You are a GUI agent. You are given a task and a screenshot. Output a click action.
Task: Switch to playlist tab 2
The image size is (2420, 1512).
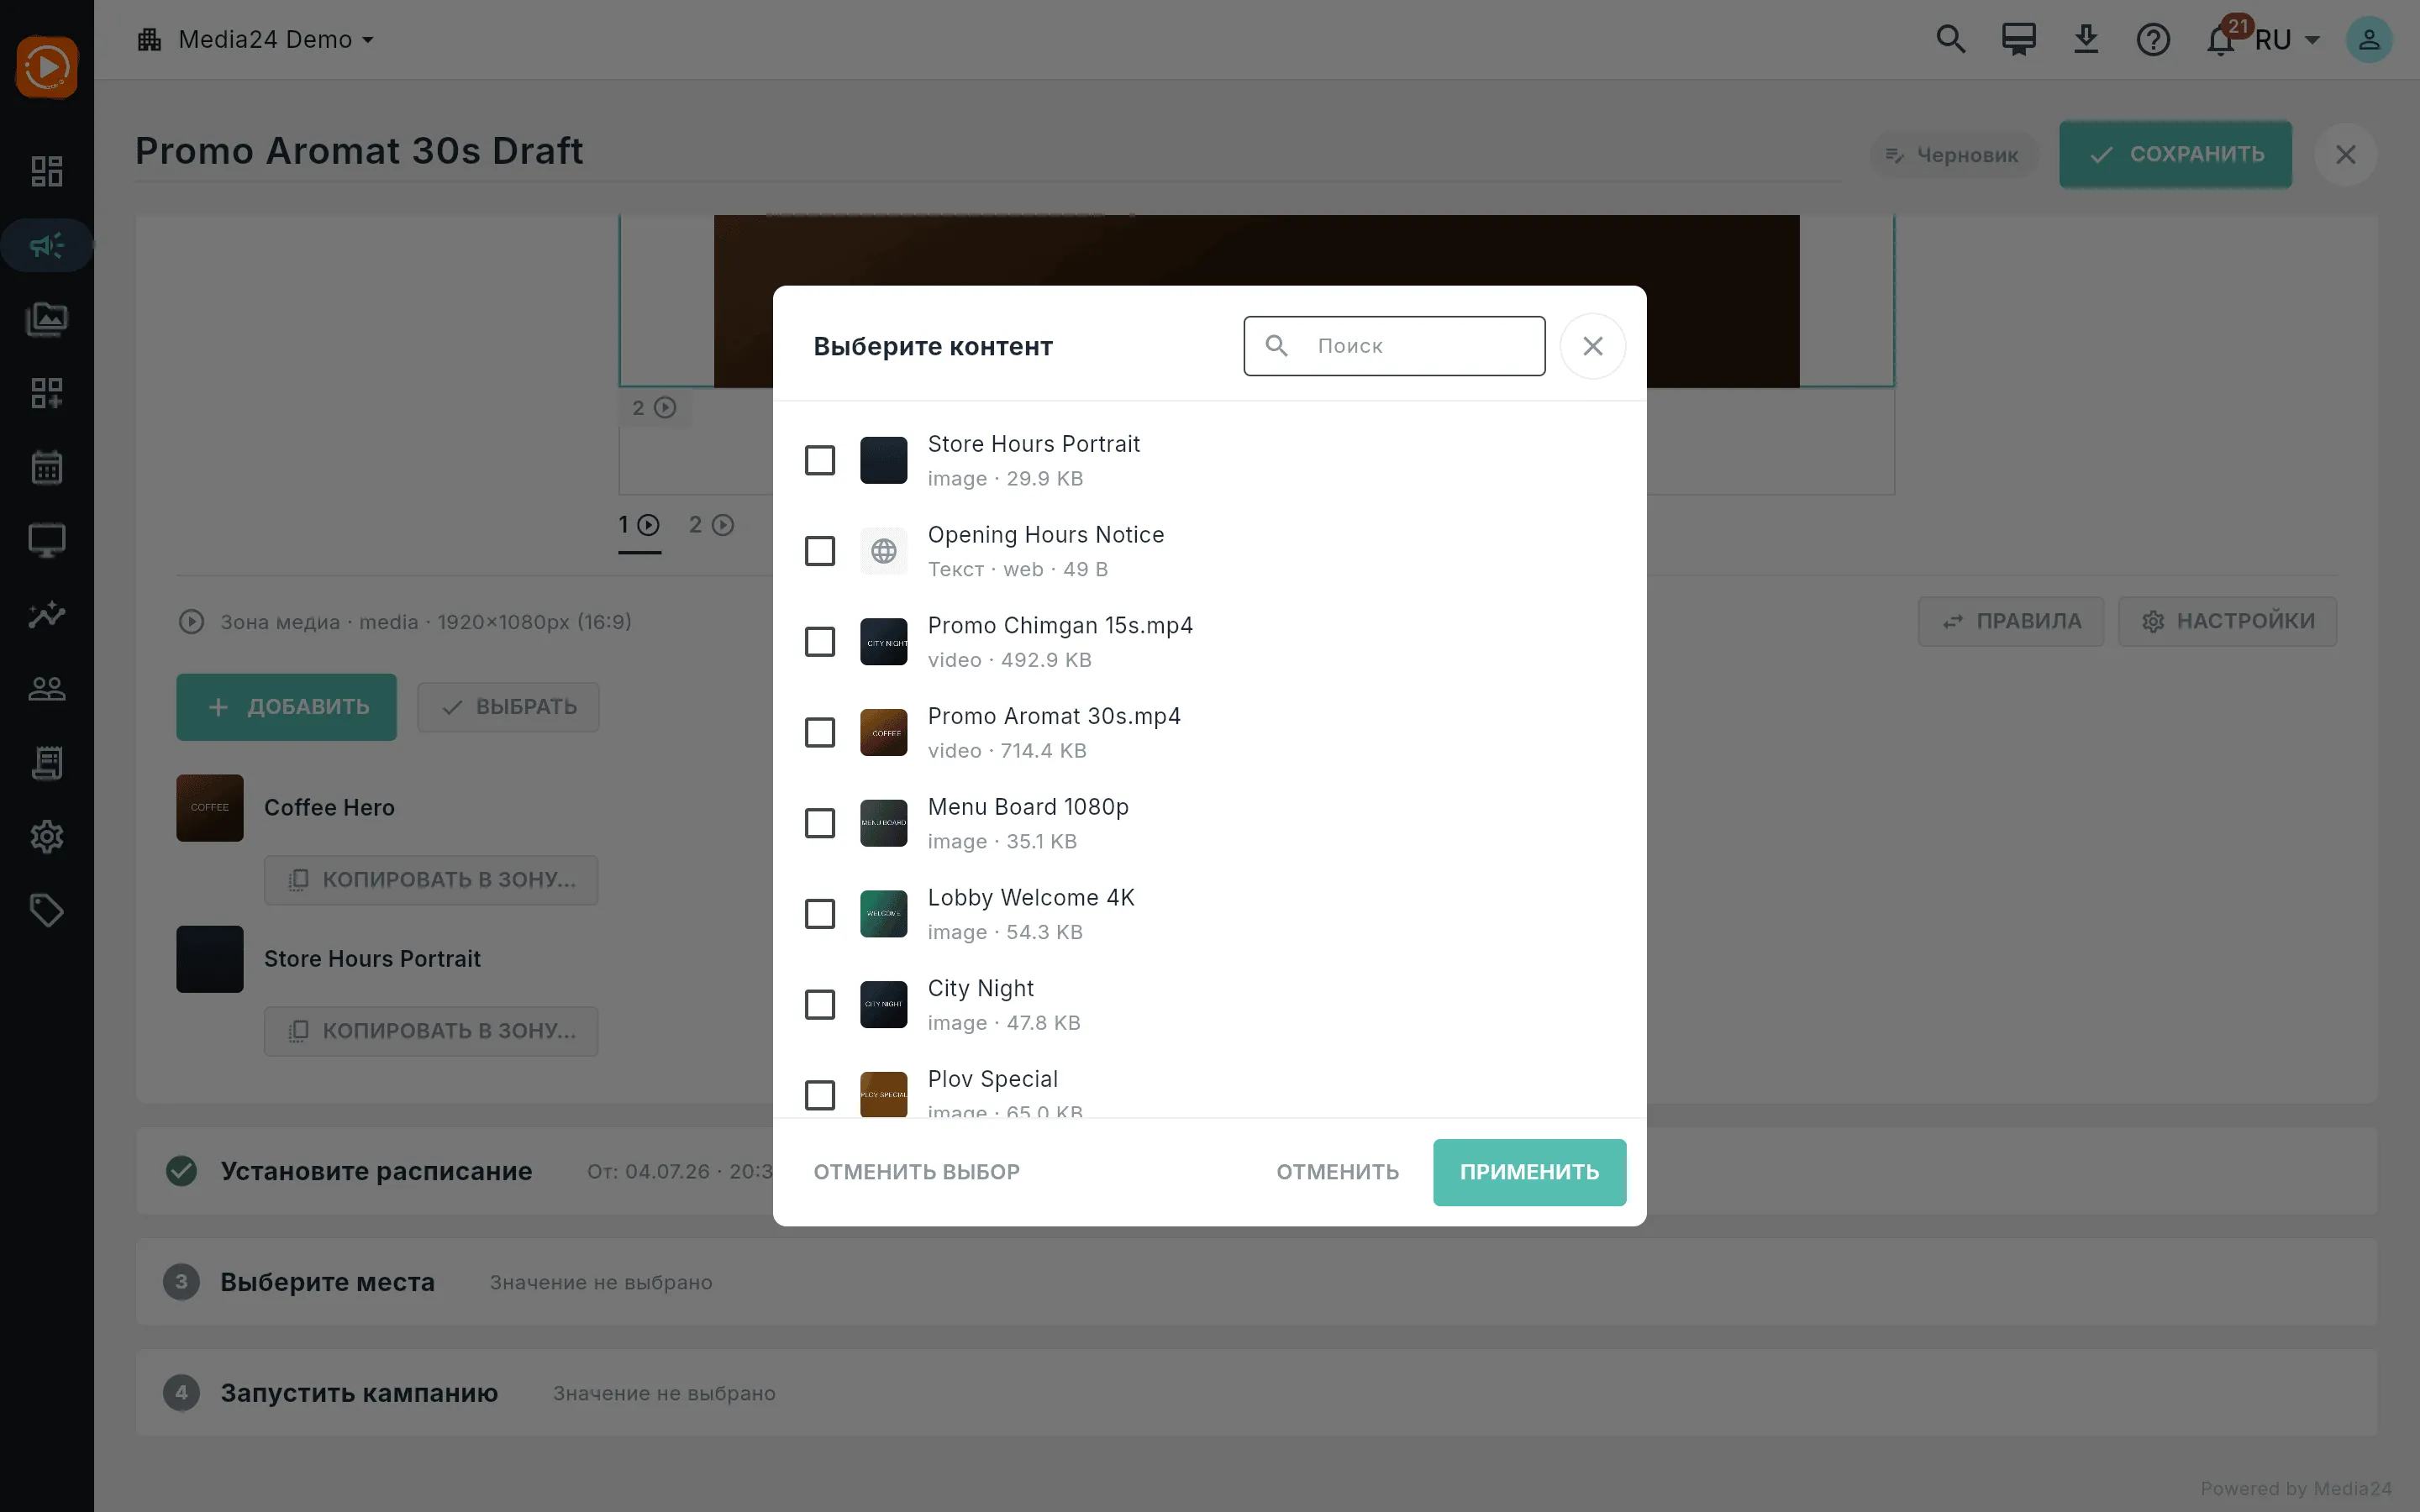pos(711,525)
